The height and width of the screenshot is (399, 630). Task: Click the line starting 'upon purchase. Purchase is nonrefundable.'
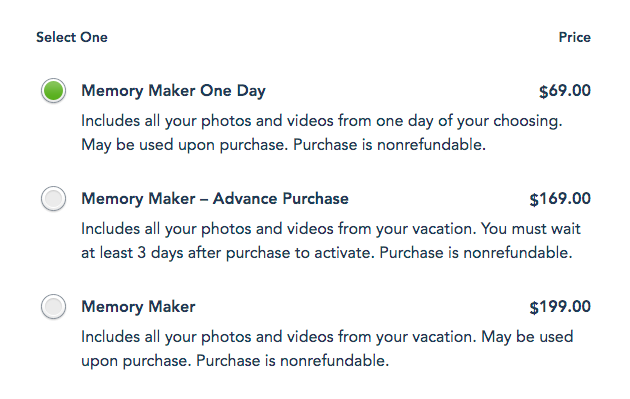pyautogui.click(x=235, y=361)
